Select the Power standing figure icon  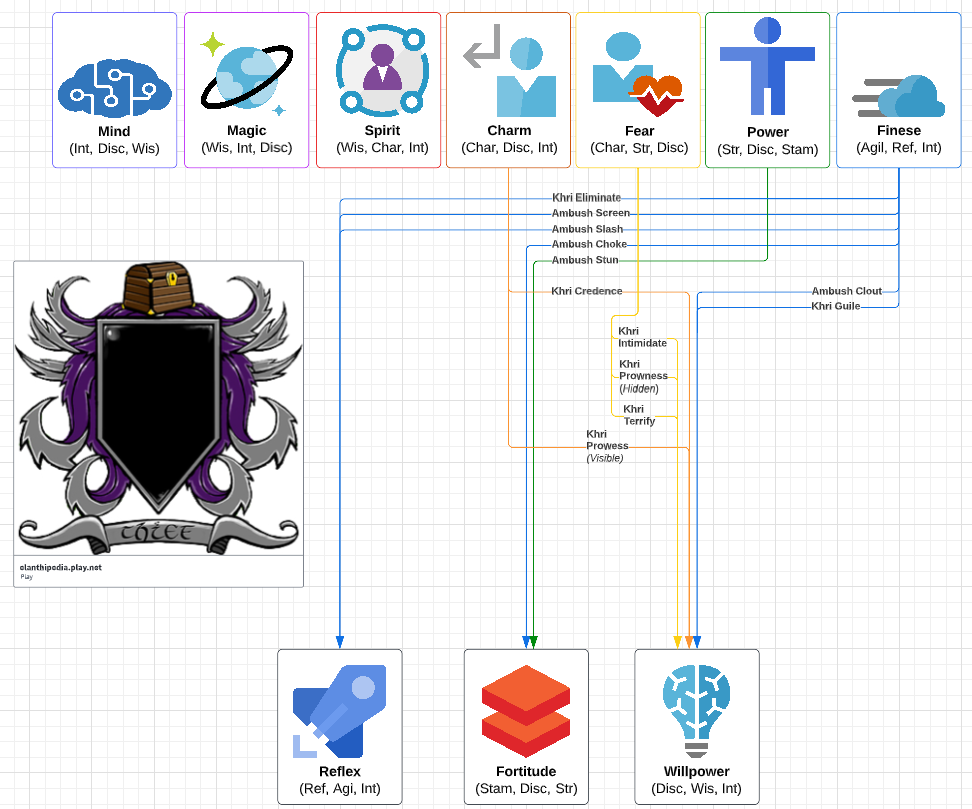tap(767, 68)
